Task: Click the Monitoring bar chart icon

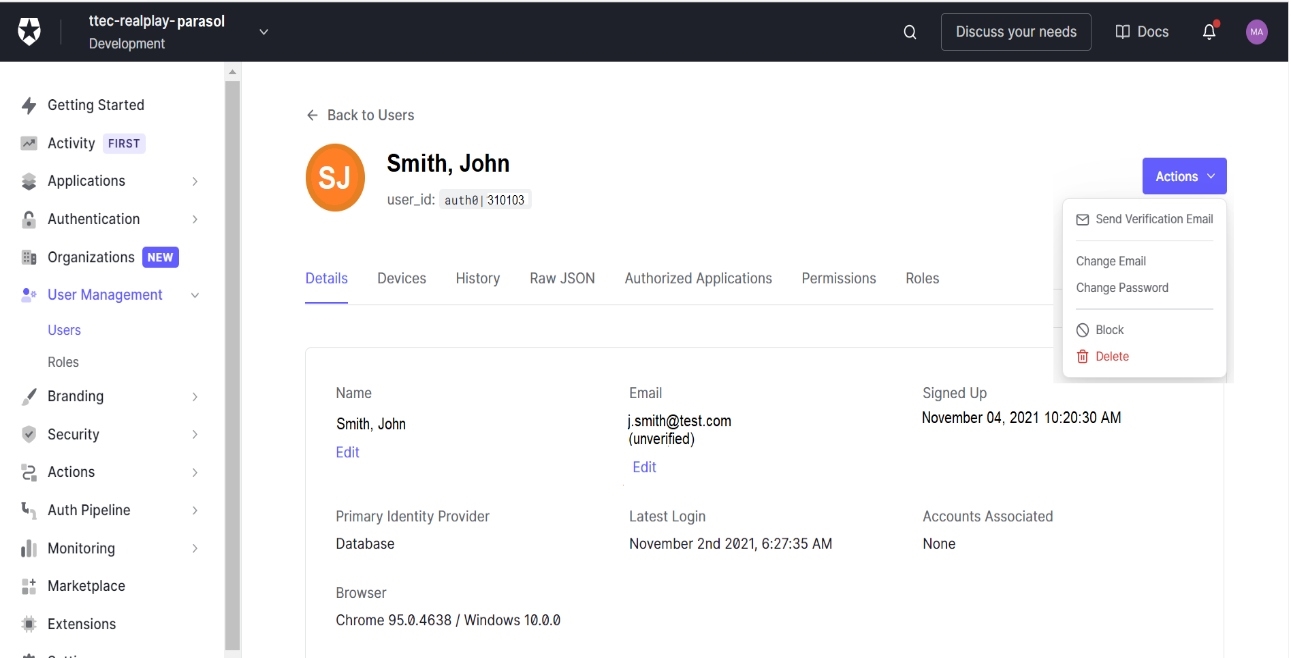Action: click(29, 549)
